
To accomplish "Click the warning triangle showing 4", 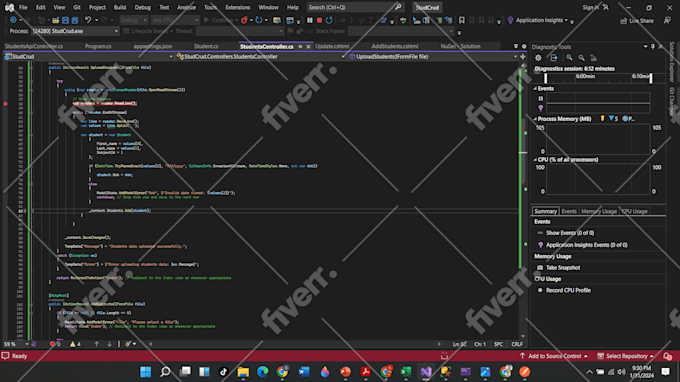I will pos(72,344).
